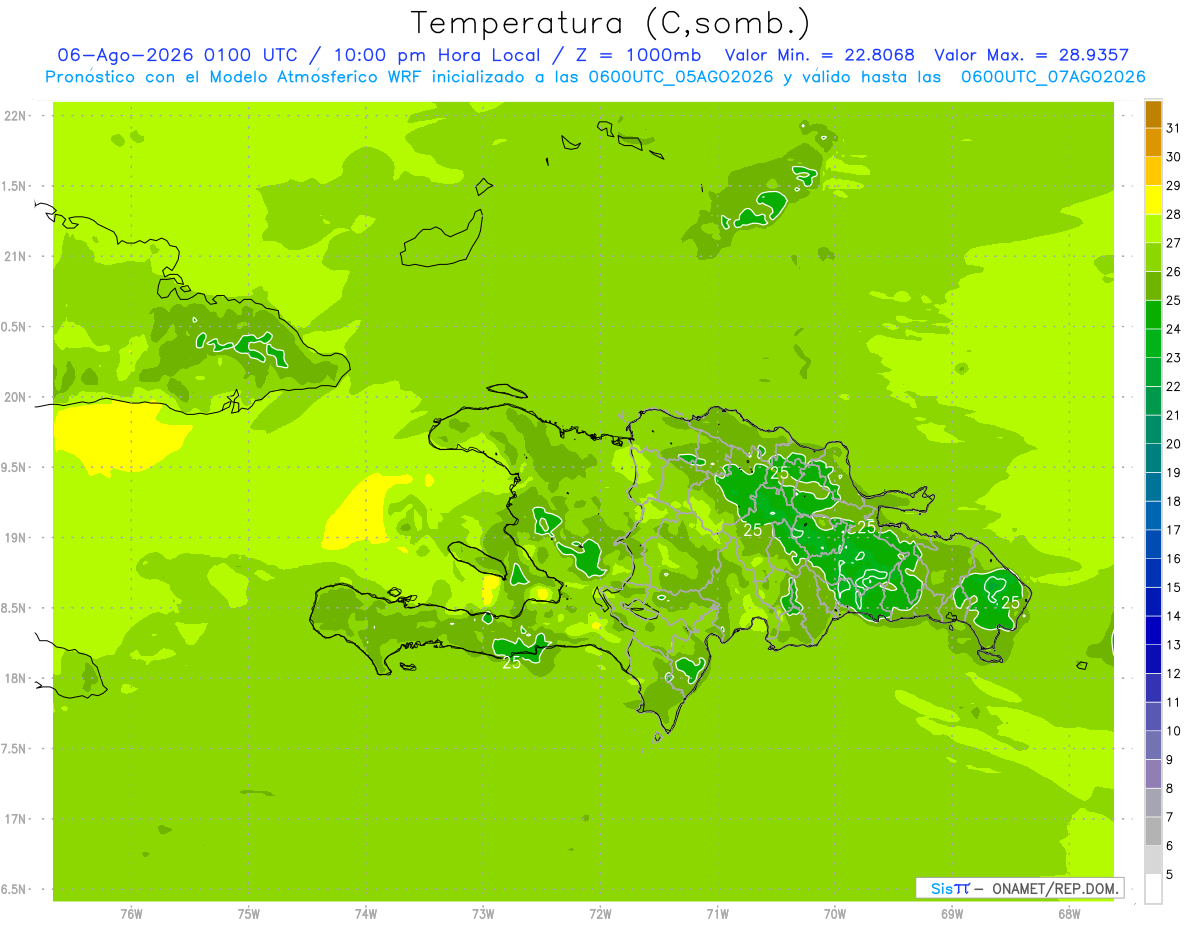Click the '76W' longitude axis label

point(131,914)
